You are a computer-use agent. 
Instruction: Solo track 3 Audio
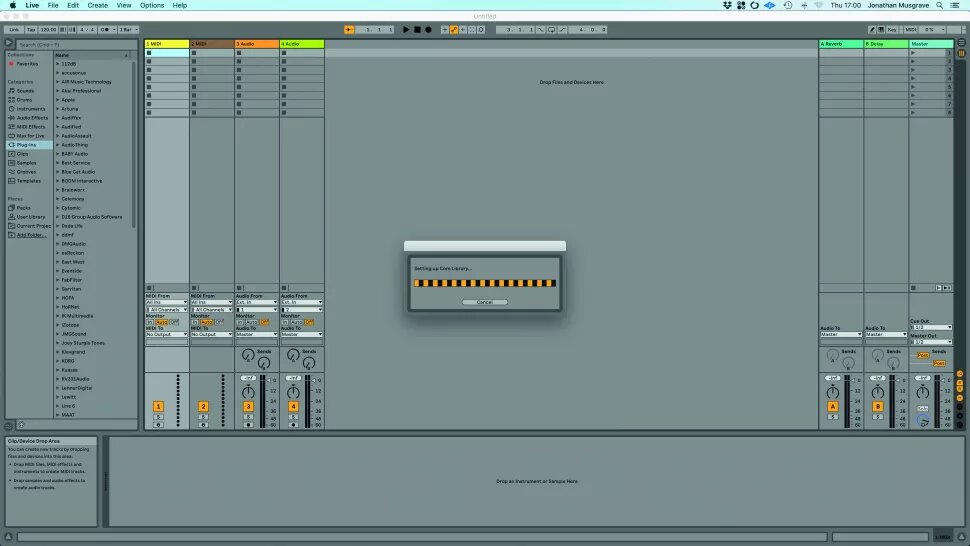(248, 417)
